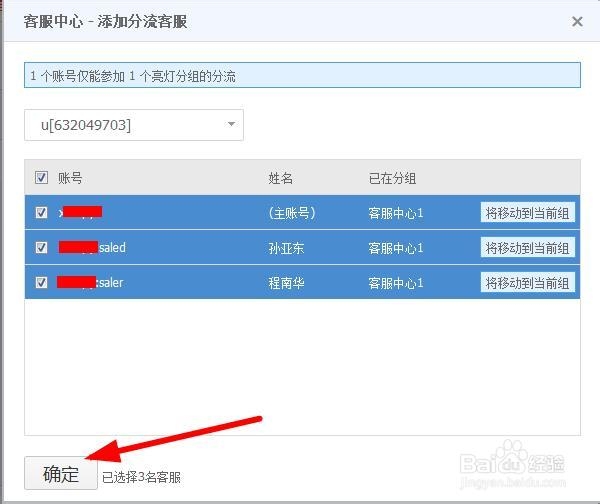Click 将移动到当前组 in the 主账号 row
The width and height of the screenshot is (600, 504).
[528, 212]
